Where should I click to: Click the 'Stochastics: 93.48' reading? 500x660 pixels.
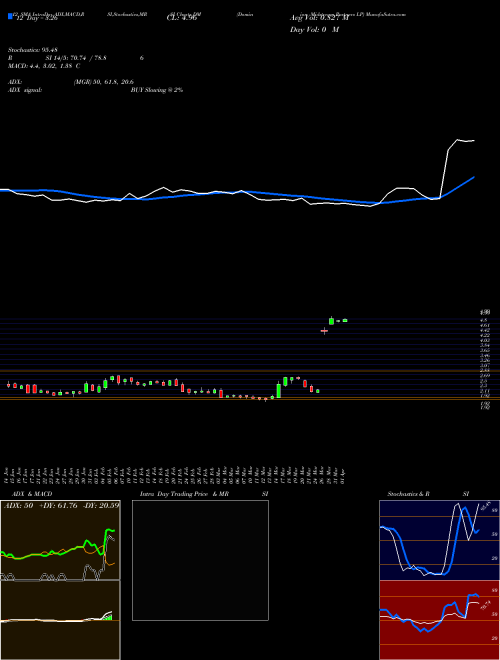pyautogui.click(x=32, y=50)
